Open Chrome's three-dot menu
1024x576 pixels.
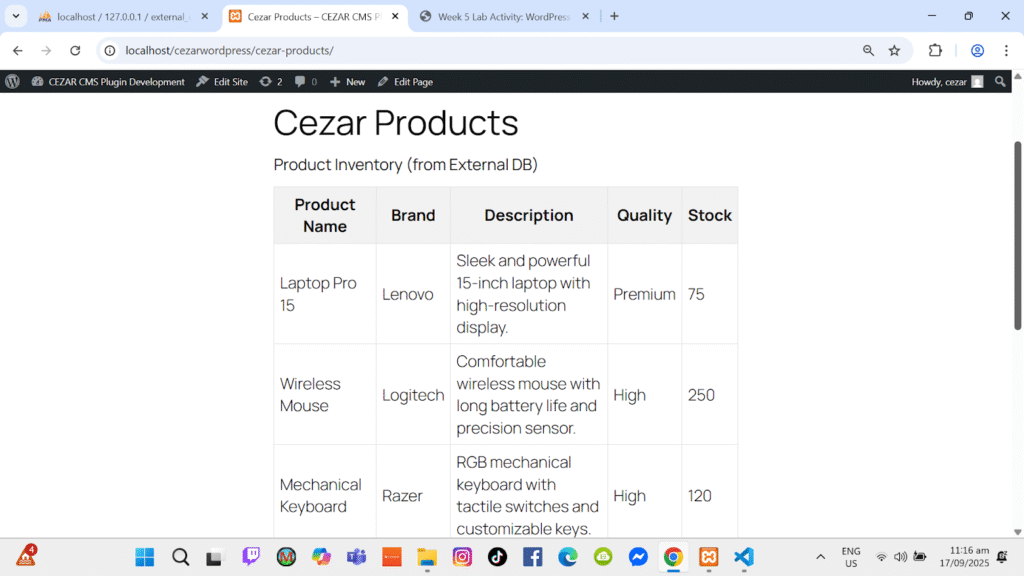[x=1006, y=50]
